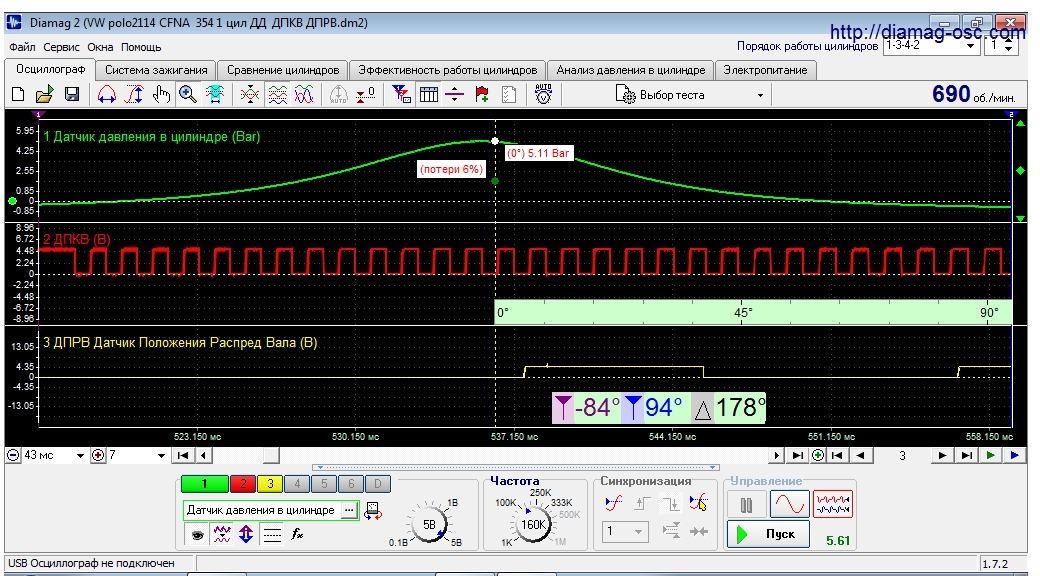1040x576 pixels.
Task: Open the Окна menu
Action: 100,47
